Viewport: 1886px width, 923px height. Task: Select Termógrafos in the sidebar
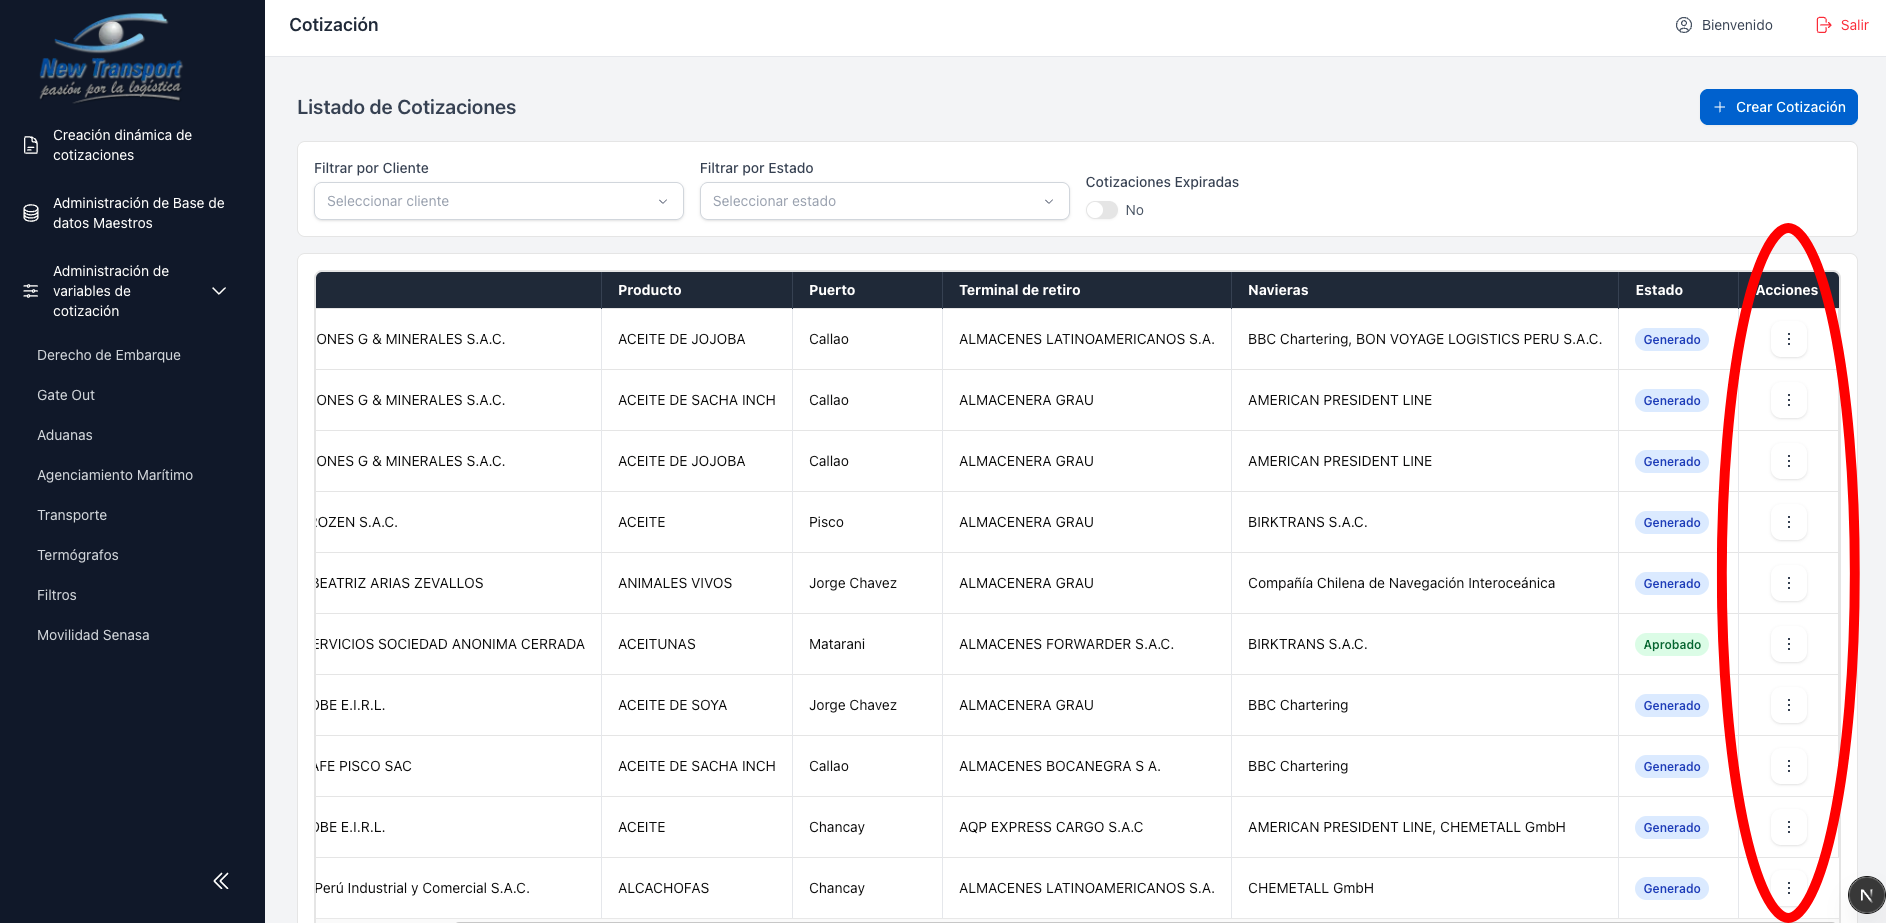78,555
